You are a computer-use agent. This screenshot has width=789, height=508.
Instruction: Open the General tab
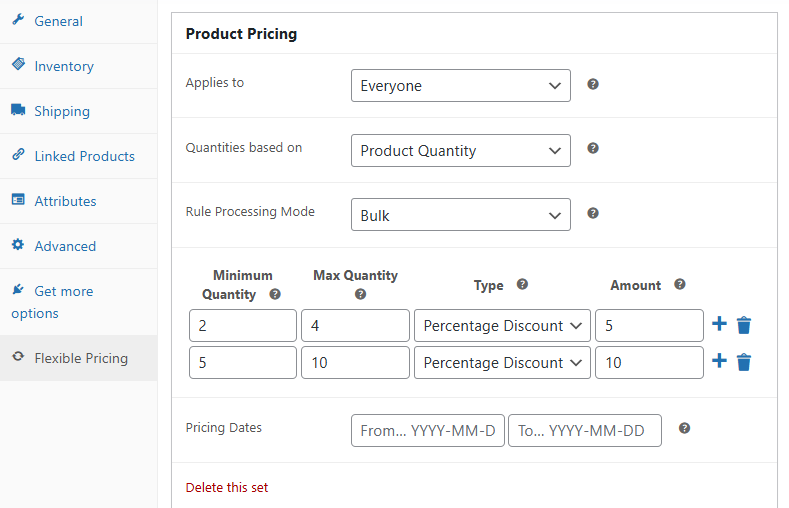tap(78, 21)
